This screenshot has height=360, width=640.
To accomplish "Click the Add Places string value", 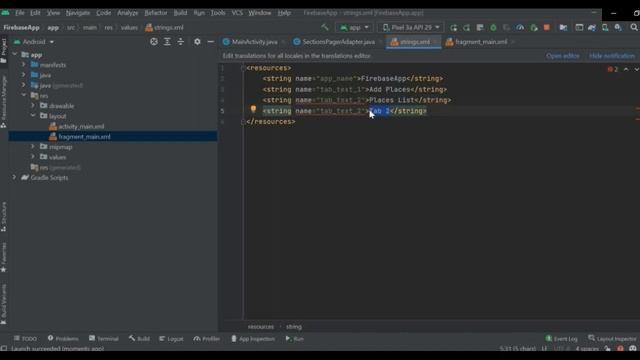I will (389, 89).
